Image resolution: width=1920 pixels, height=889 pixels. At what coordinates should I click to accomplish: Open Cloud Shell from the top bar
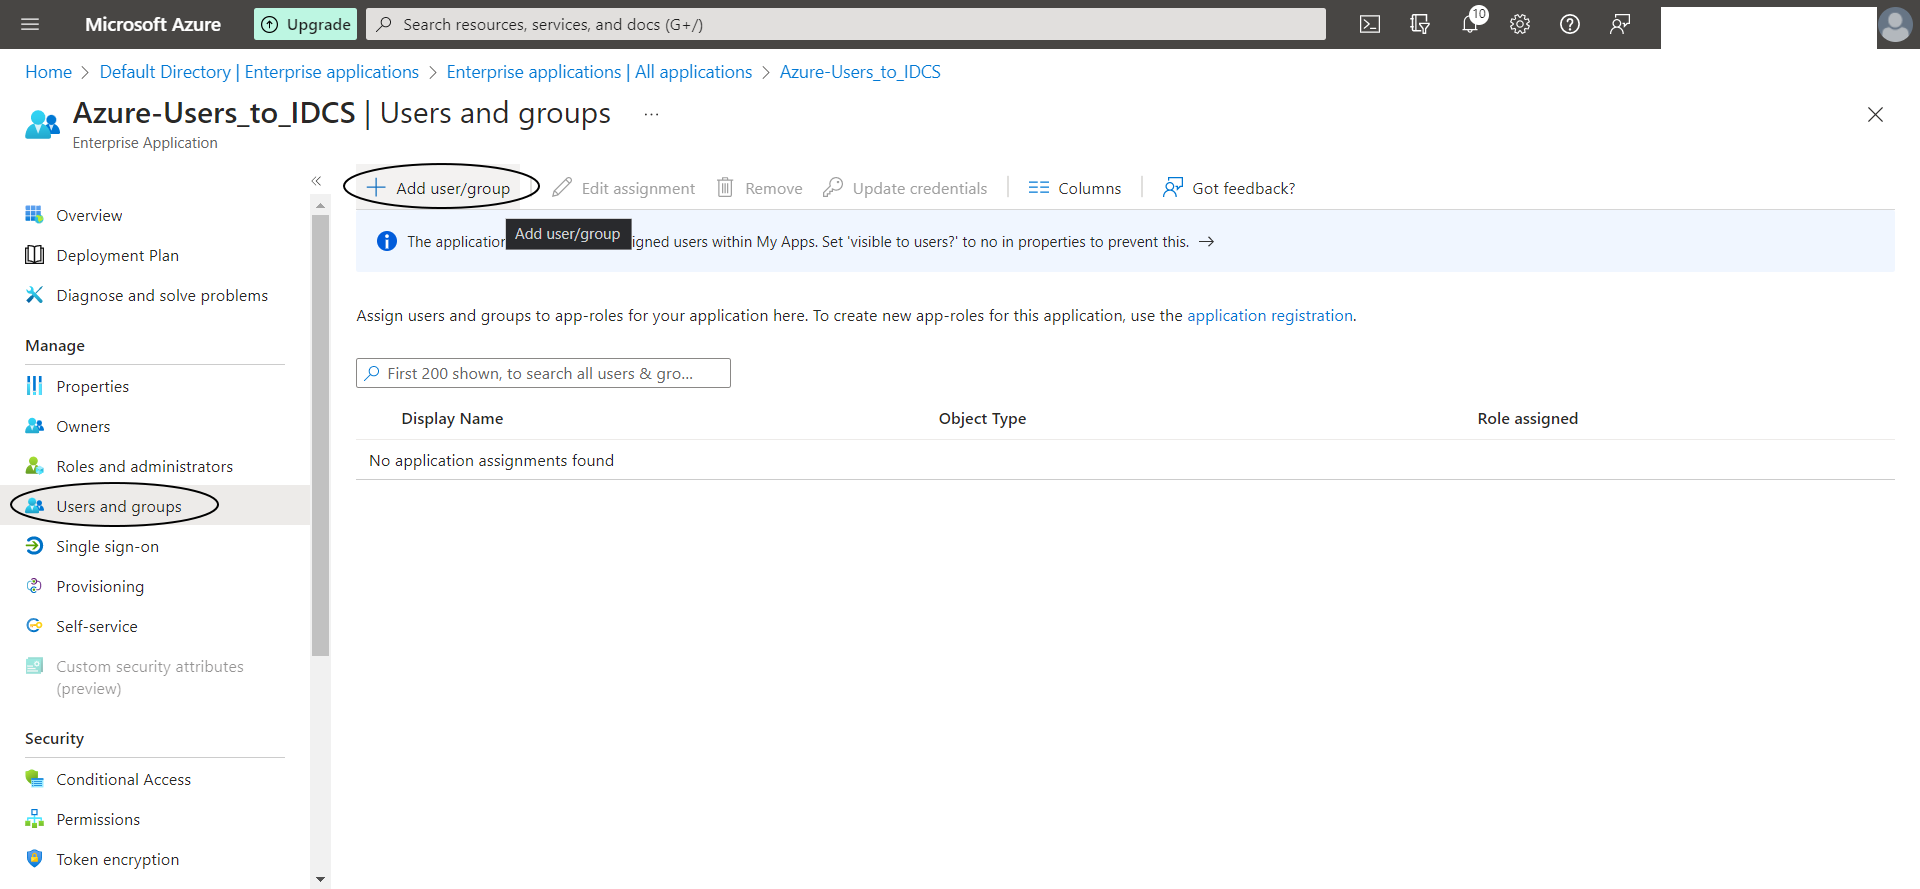click(1370, 24)
